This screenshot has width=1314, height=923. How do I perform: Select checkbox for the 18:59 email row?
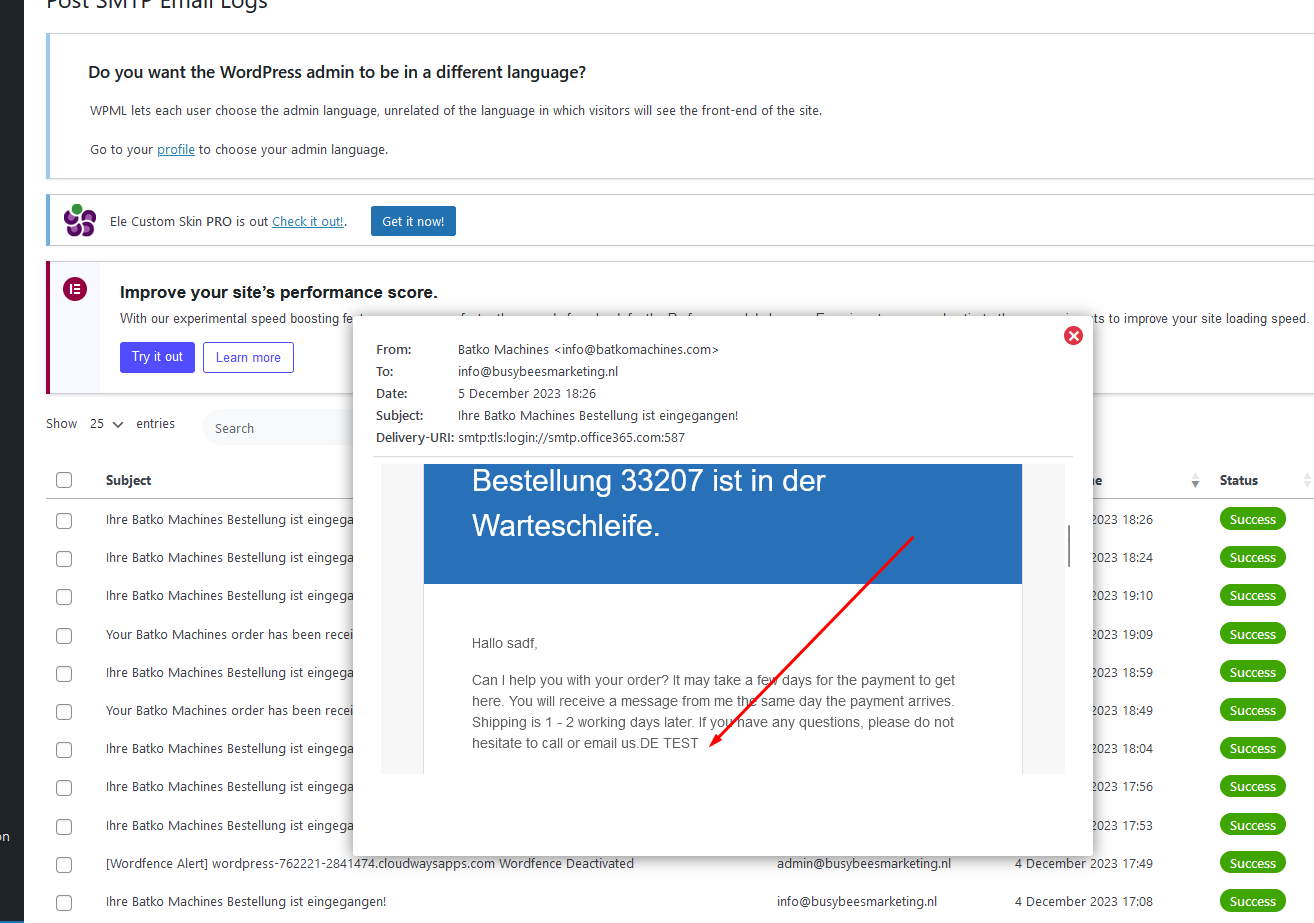coord(64,673)
